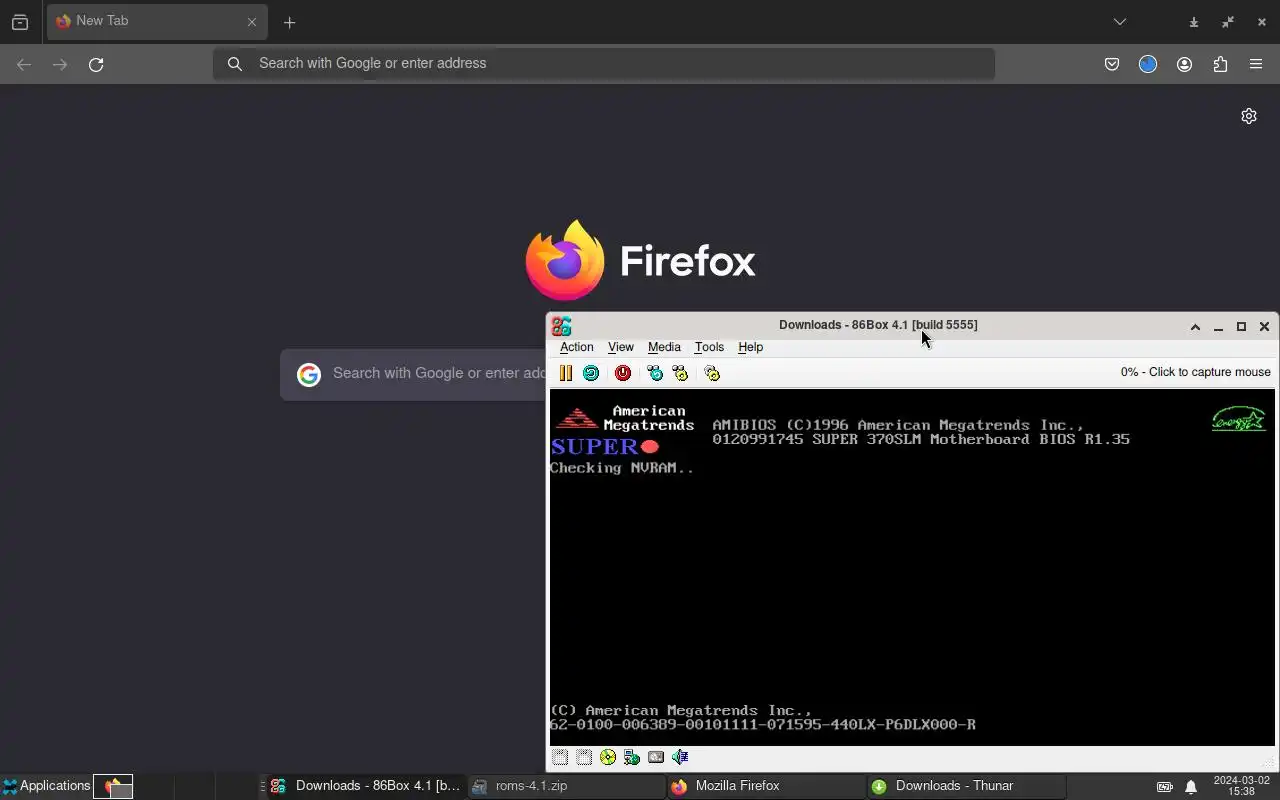Open Firefox account icon
The height and width of the screenshot is (800, 1280).
pos(1184,65)
